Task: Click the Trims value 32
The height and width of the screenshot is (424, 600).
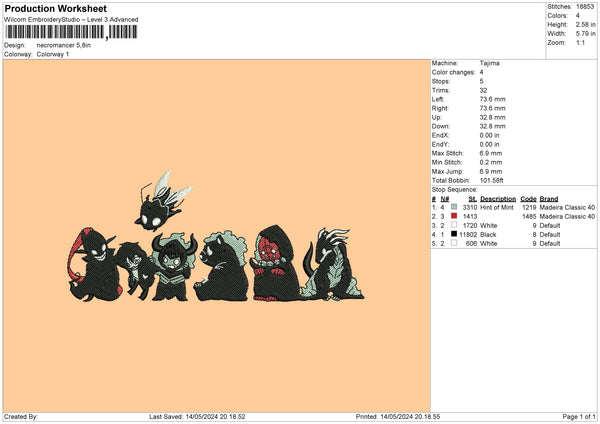Action: pos(483,90)
